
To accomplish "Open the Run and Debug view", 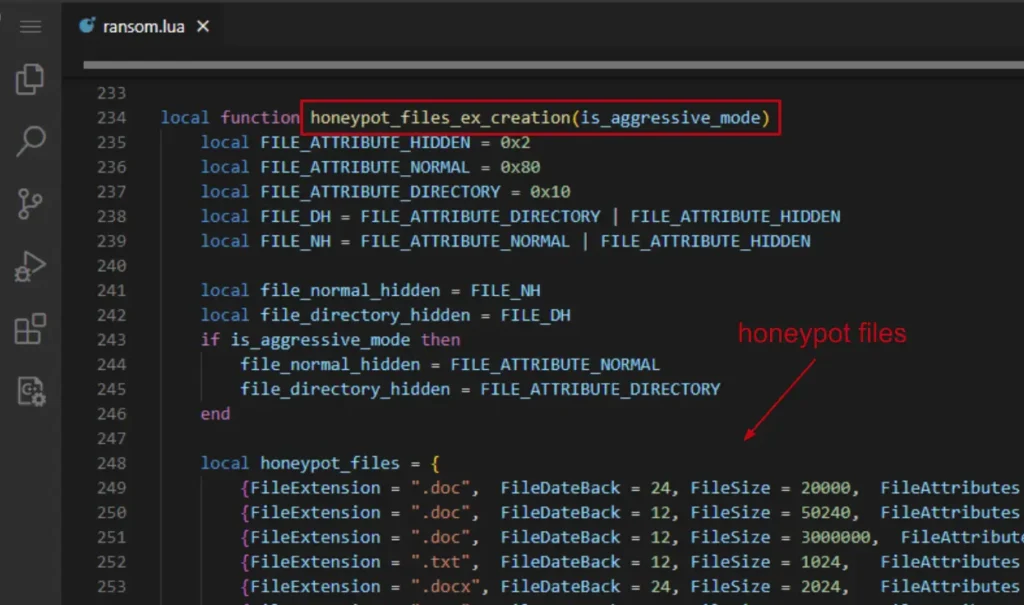I will click(x=30, y=266).
